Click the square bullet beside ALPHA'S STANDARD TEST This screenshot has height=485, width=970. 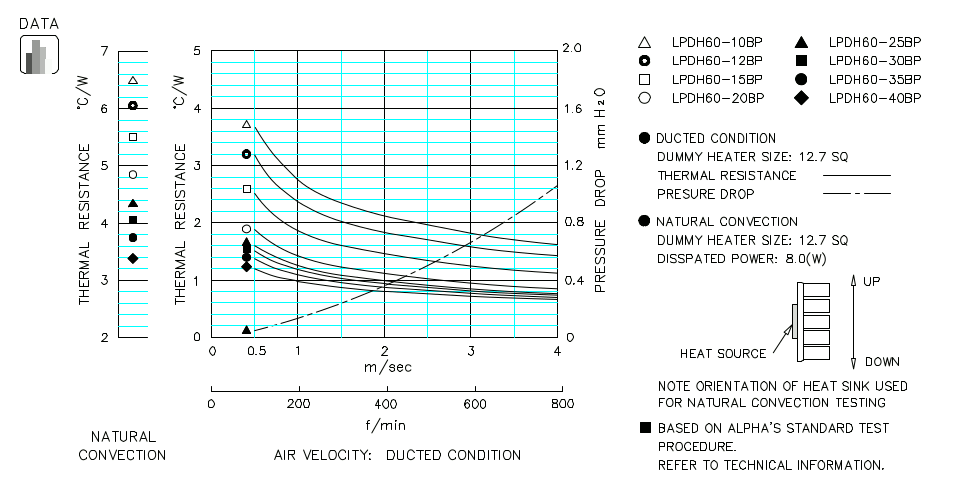(645, 427)
